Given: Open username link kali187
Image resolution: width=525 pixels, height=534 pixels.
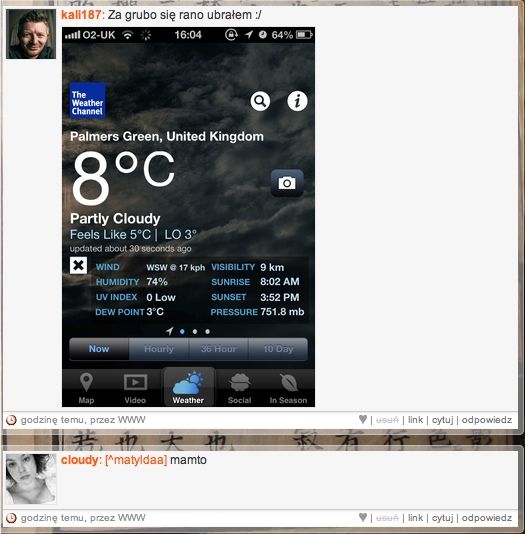Looking at the screenshot, I should coord(81,15).
